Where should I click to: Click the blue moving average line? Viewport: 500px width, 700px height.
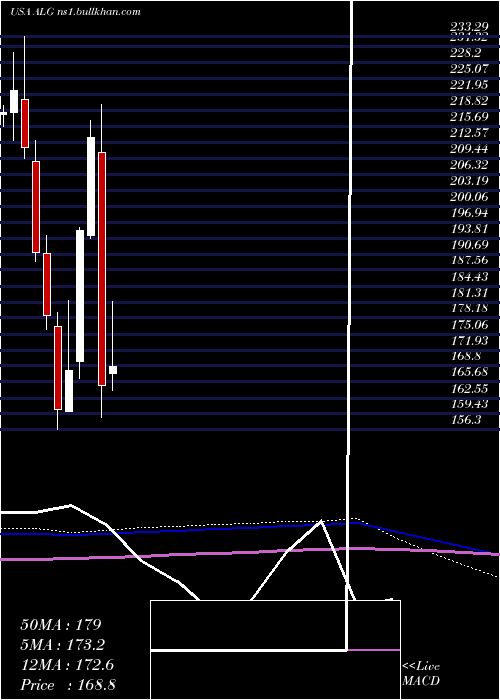[x=250, y=529]
